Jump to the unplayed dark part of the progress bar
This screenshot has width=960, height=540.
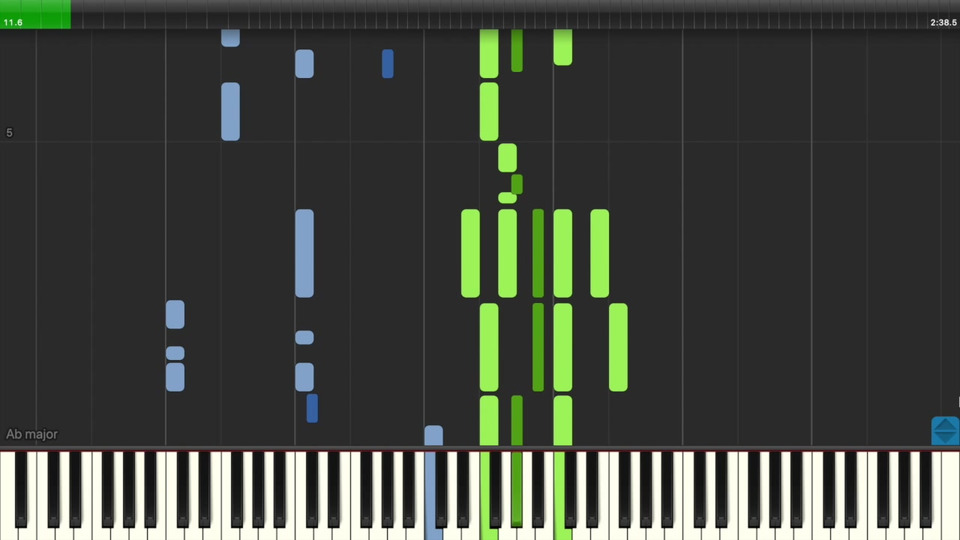(x=514, y=14)
